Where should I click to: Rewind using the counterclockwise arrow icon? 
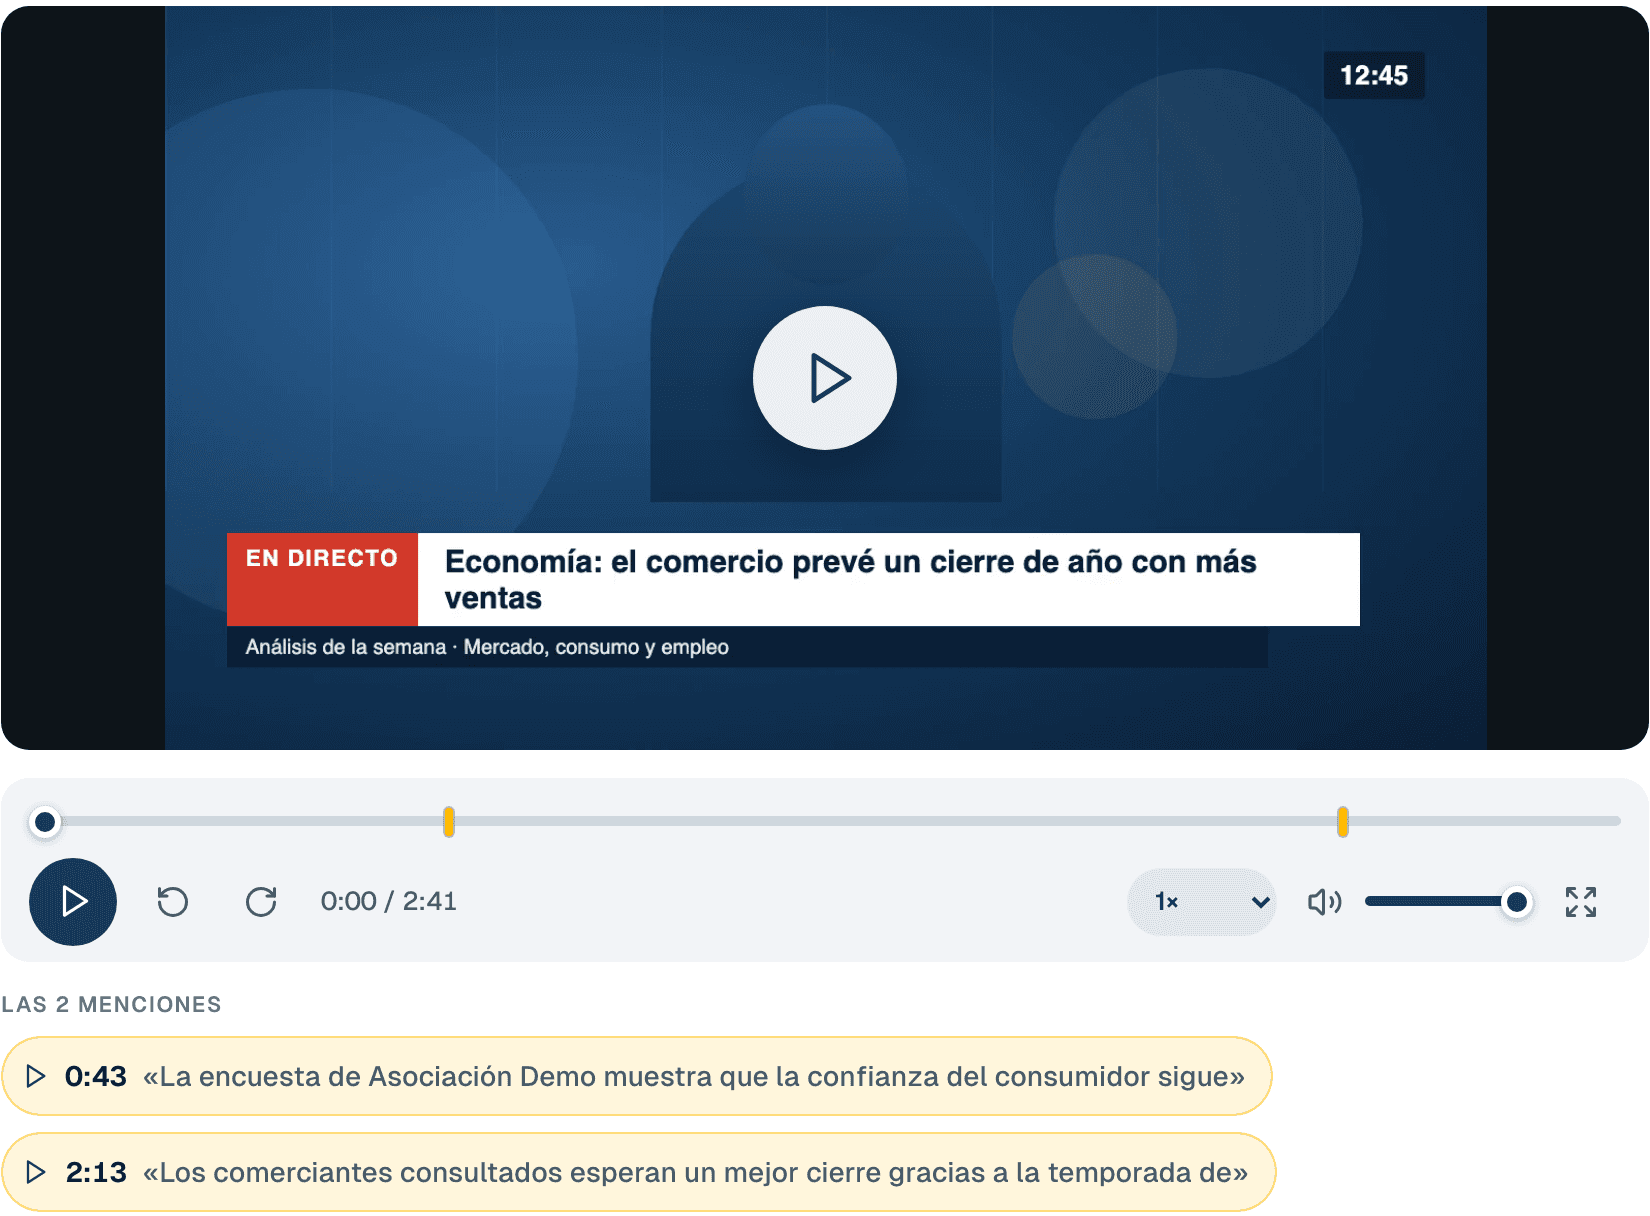point(173,902)
